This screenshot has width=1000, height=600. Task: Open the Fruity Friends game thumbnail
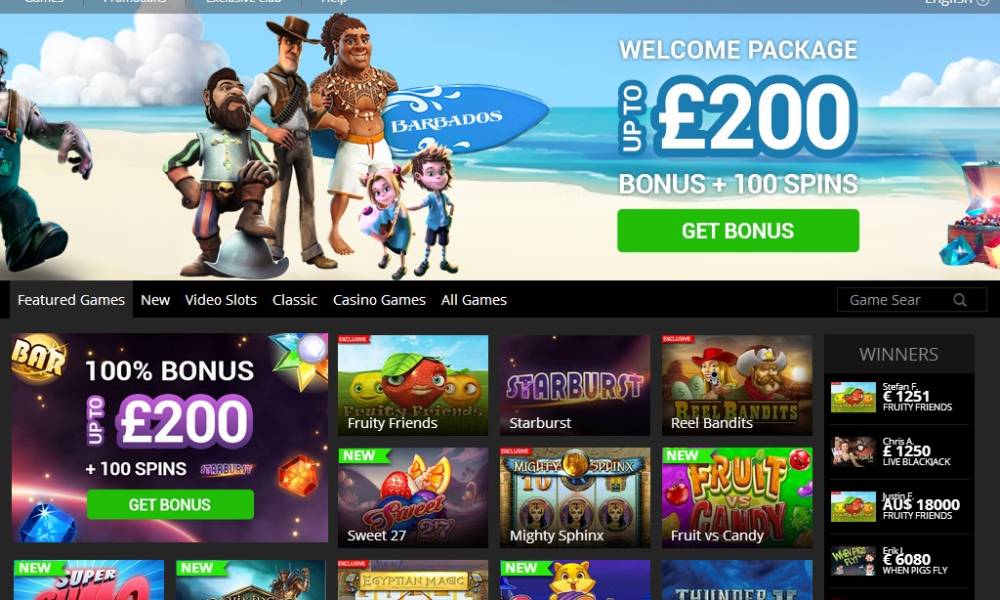click(x=413, y=385)
